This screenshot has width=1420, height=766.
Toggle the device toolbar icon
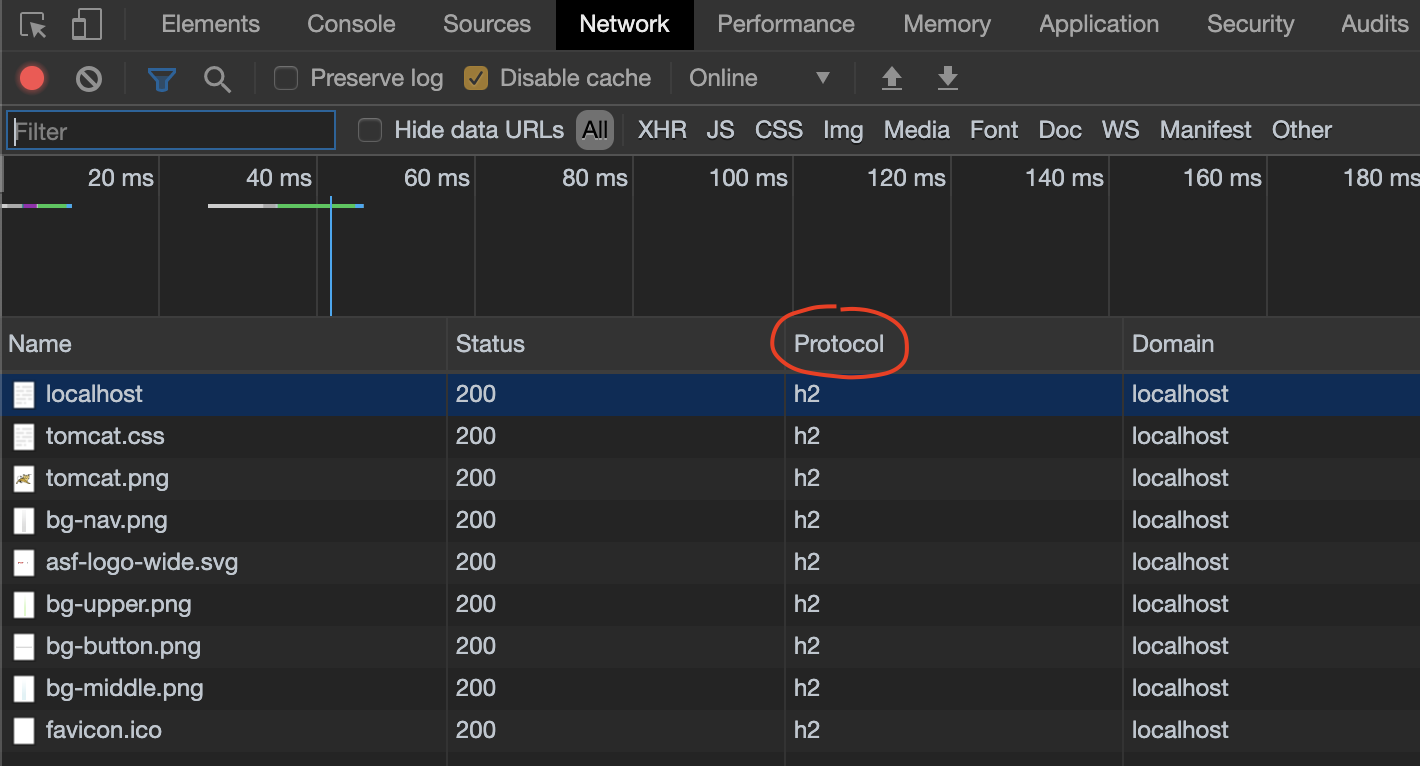point(87,24)
